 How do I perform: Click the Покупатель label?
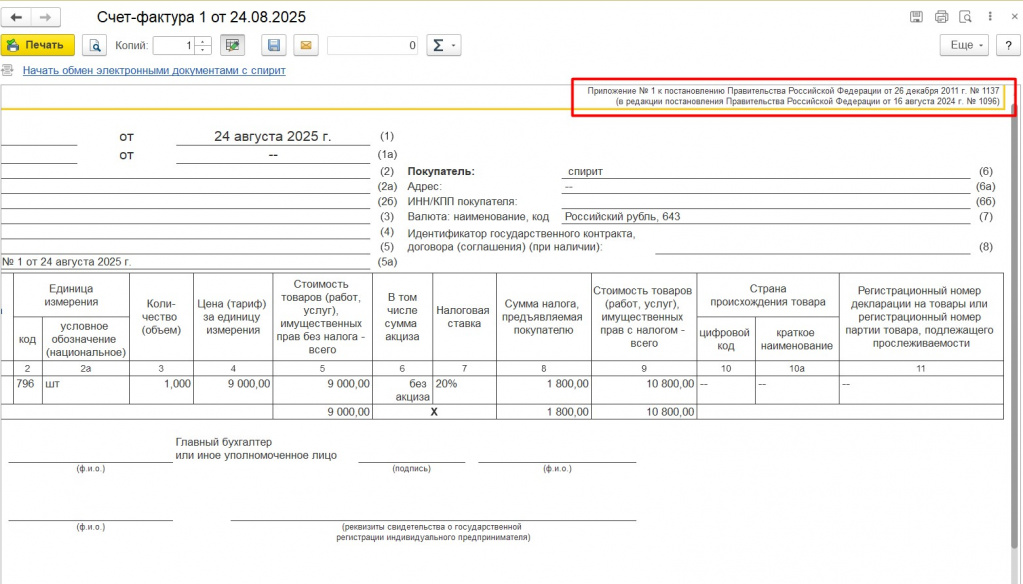[x=441, y=172]
